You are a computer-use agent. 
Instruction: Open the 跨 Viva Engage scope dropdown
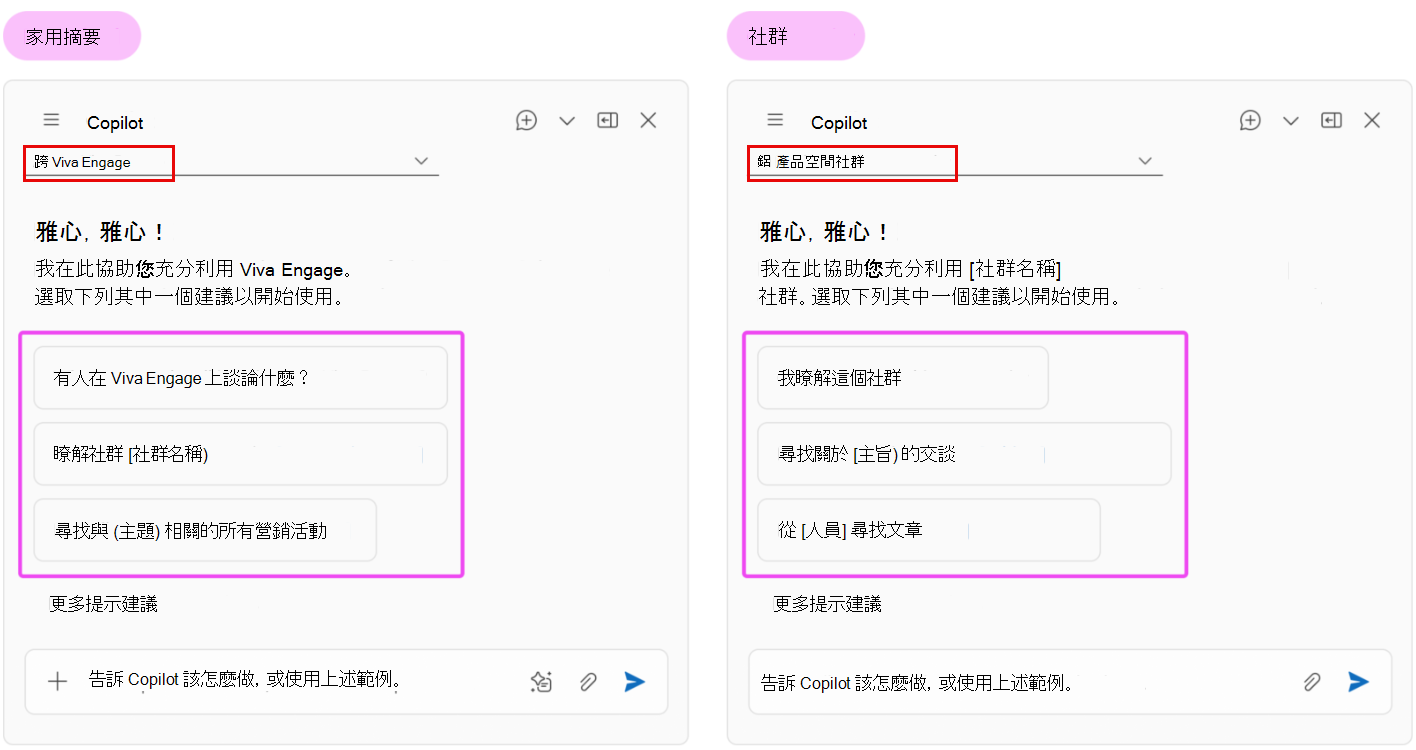click(x=232, y=161)
